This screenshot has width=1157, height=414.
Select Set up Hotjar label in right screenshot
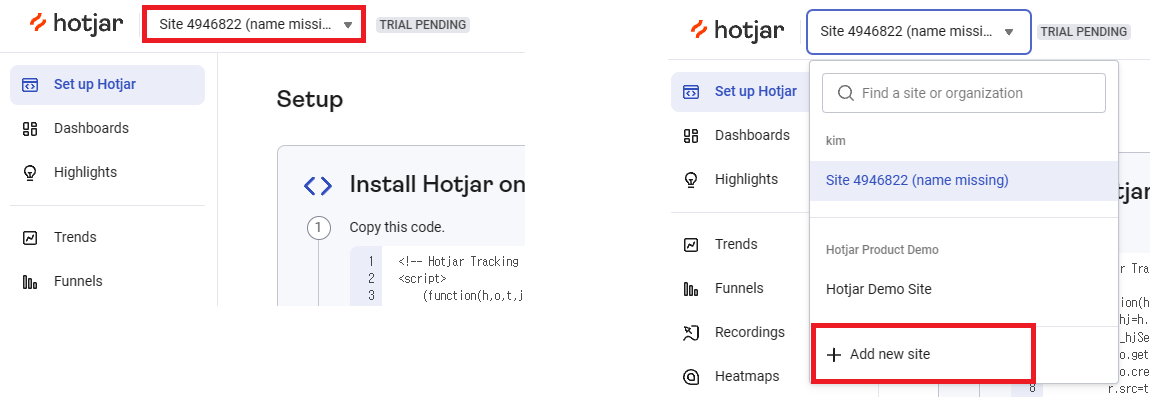point(756,92)
